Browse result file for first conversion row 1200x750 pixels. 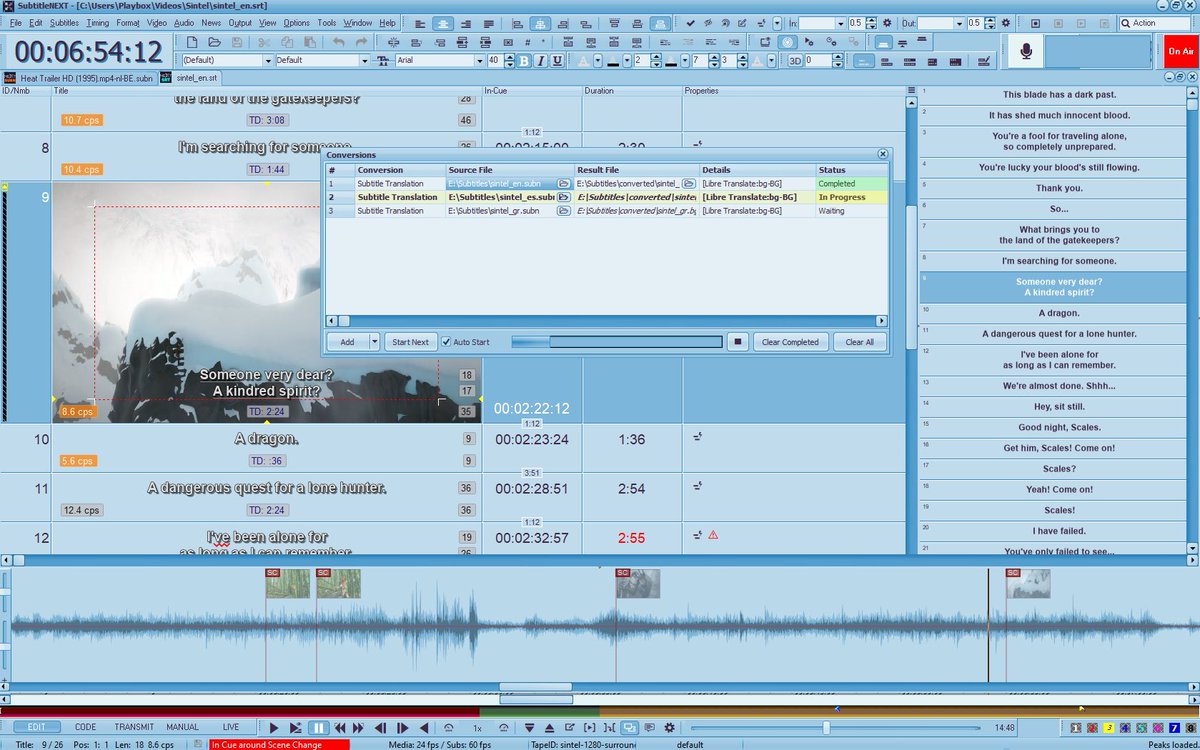coord(689,184)
